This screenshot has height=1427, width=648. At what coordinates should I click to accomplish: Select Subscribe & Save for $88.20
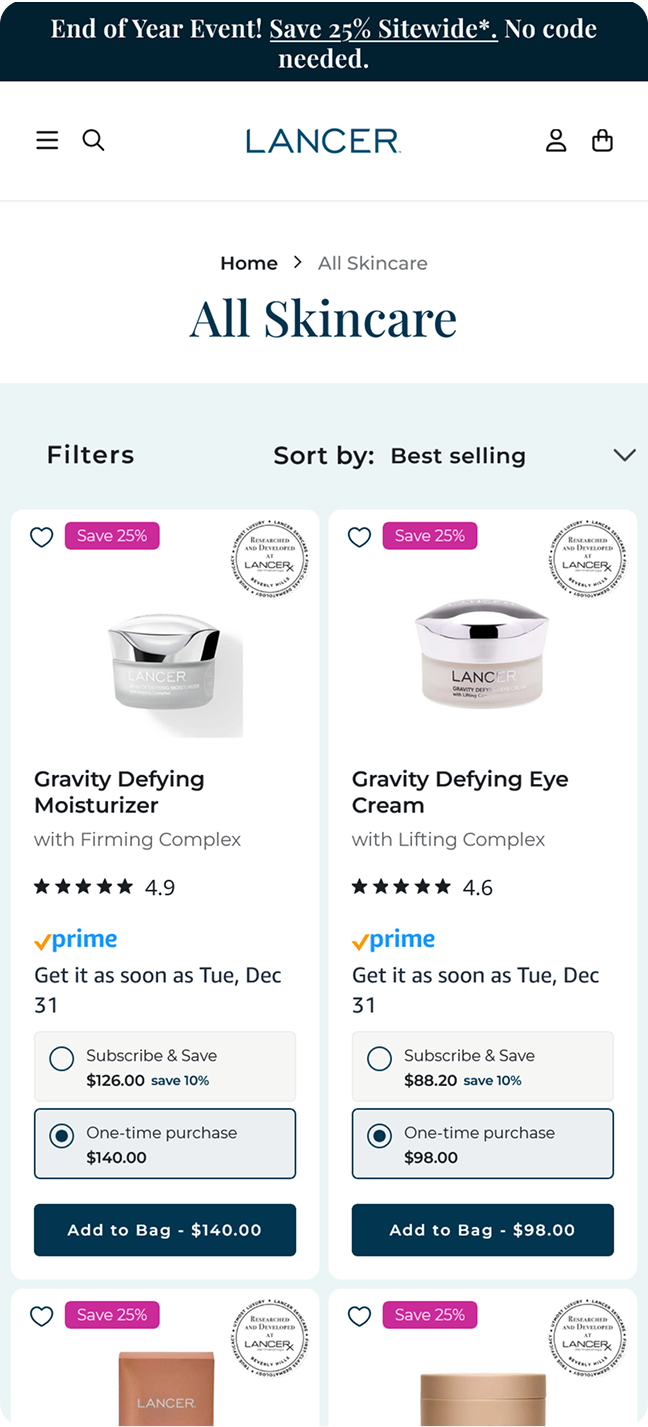pyautogui.click(x=380, y=1058)
